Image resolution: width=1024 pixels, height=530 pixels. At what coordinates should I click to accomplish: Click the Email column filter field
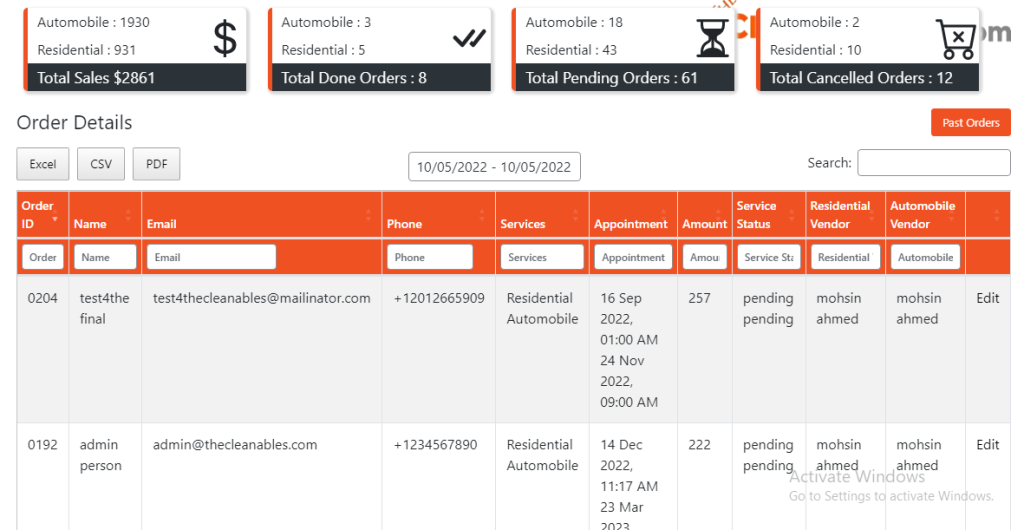pos(211,257)
